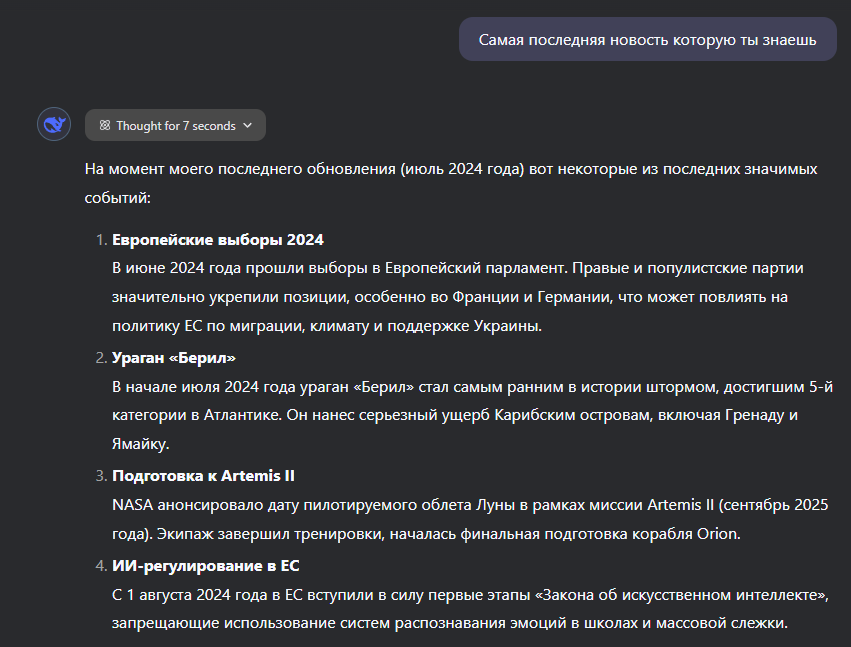
Task: Click list number 4 marker
Action: click(99, 565)
